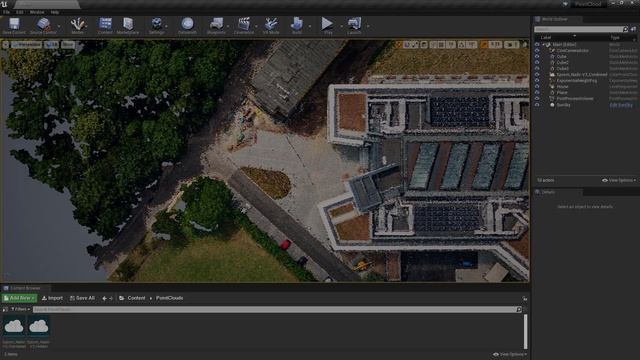The height and width of the screenshot is (360, 640).
Task: Open the Edit menu
Action: [20, 12]
